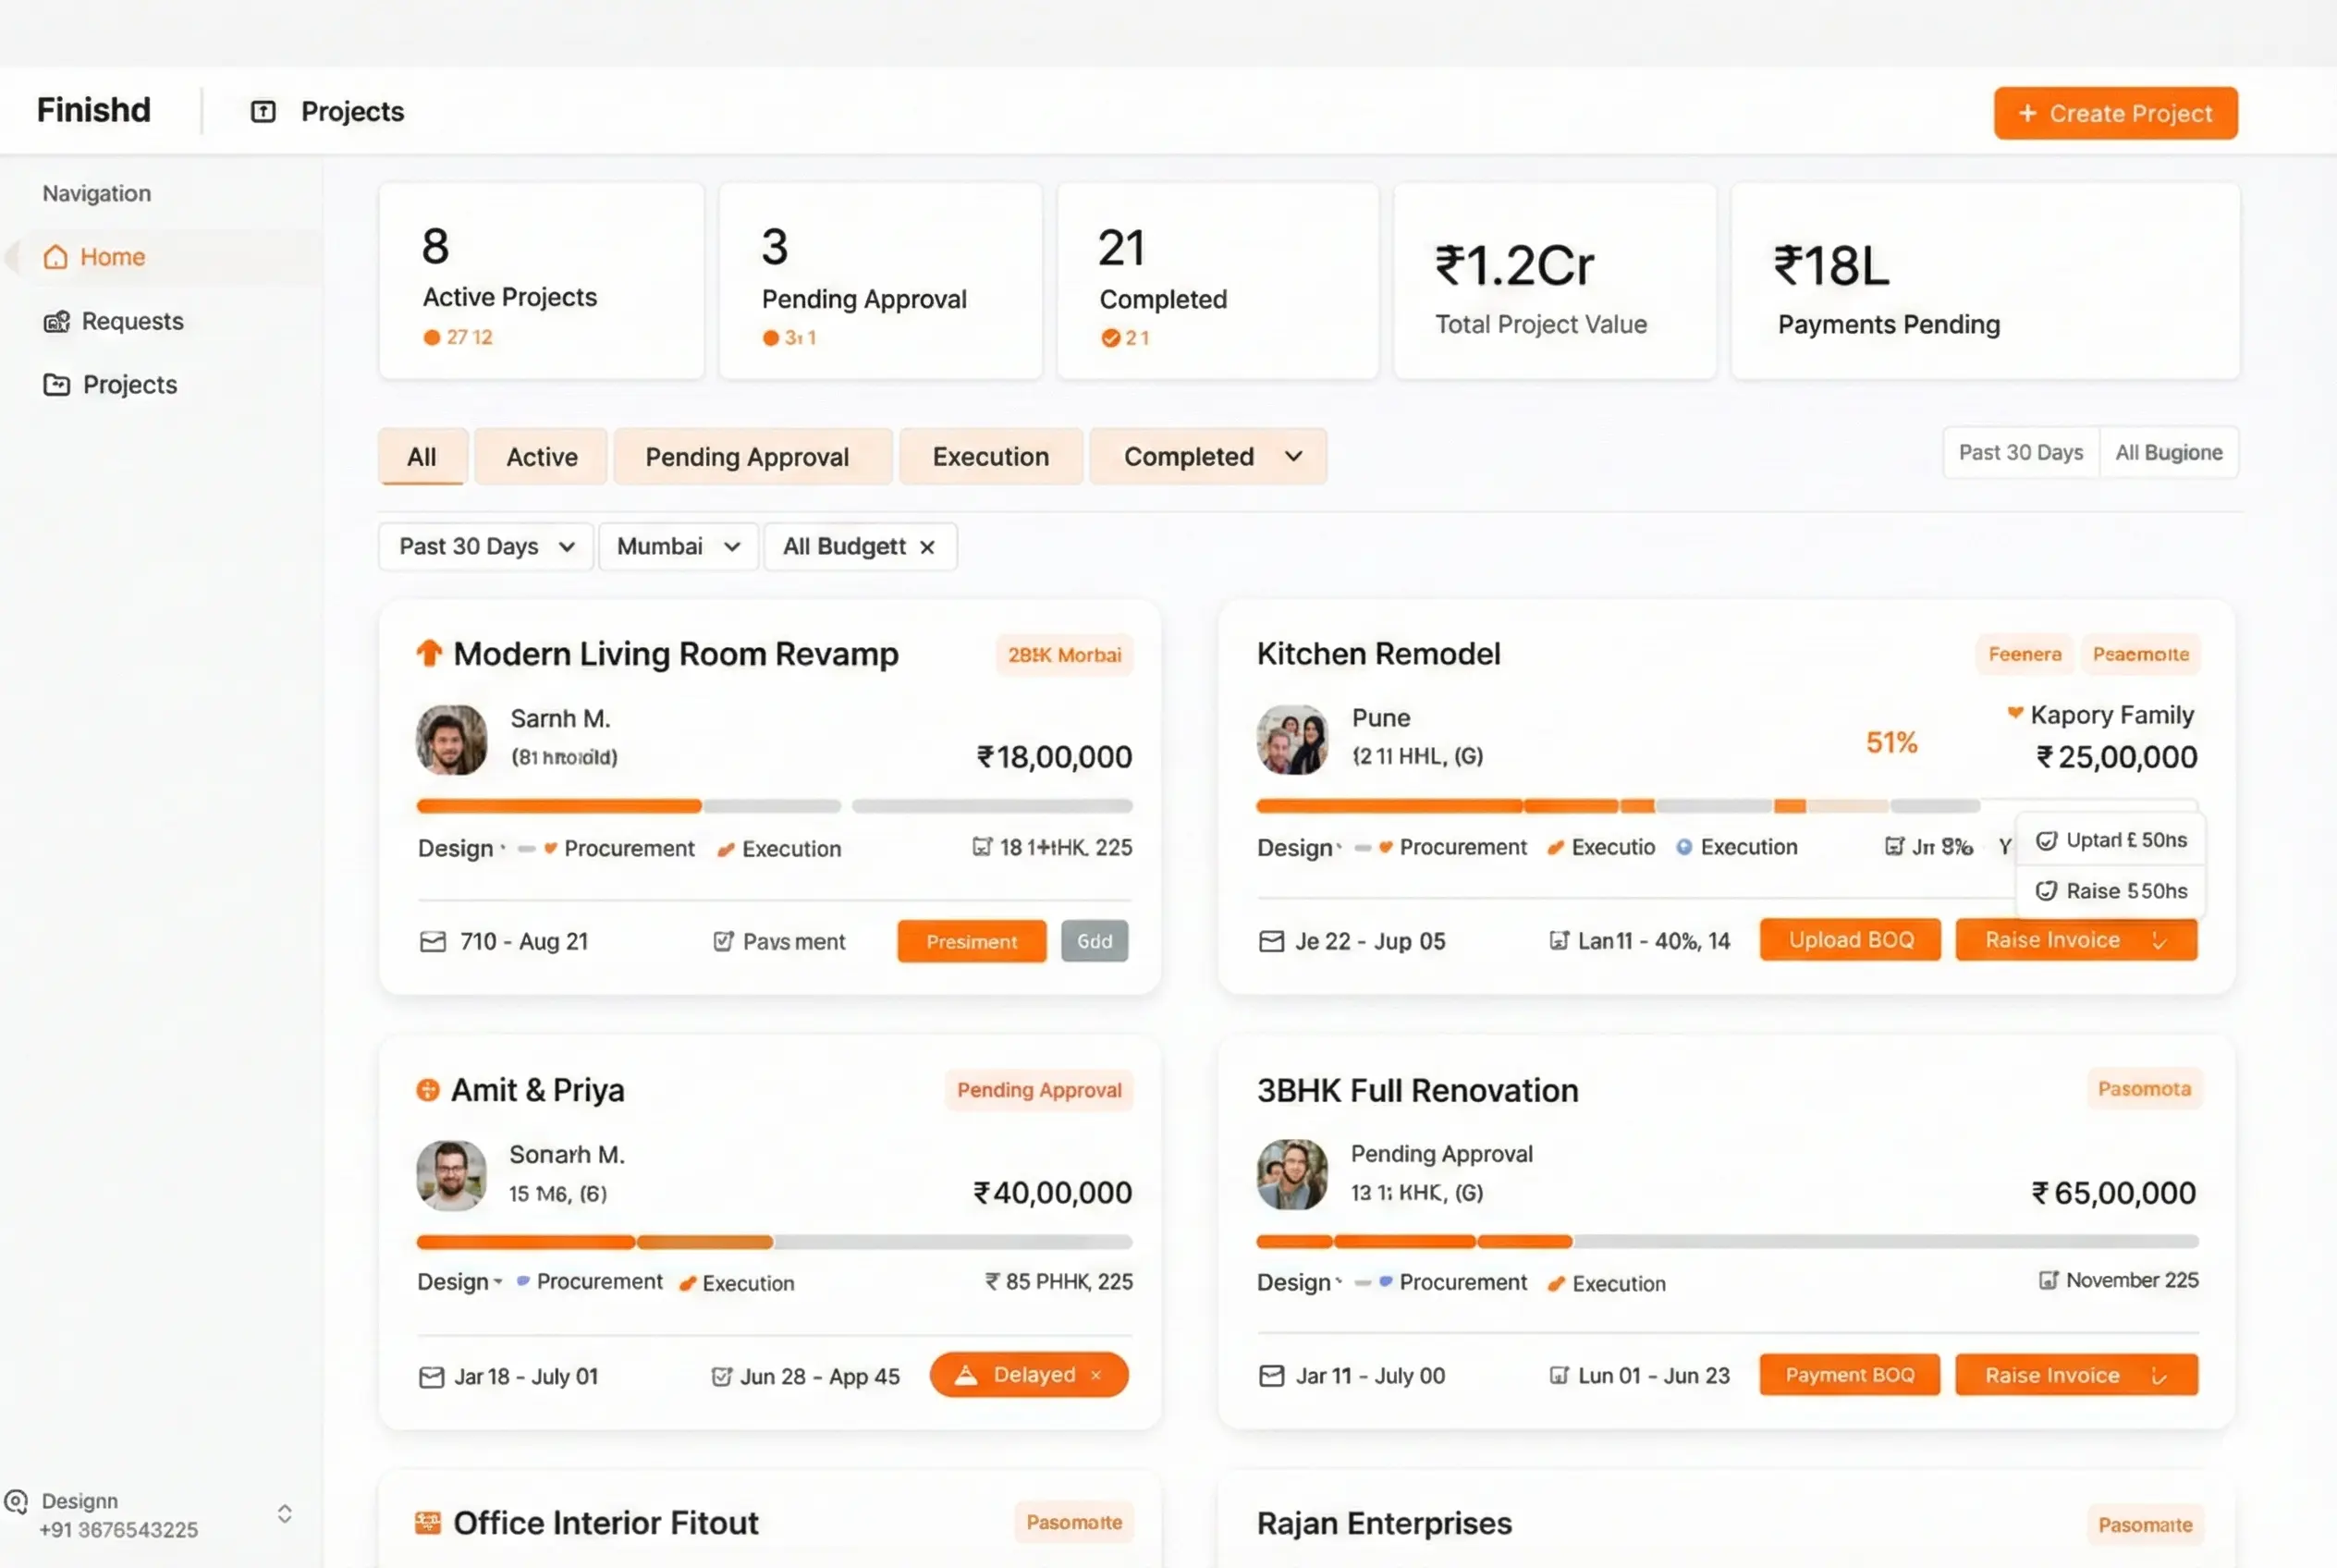Screen dimensions: 2337x1568
Task: Expand the Raise Invoice dropdown on Kitchen Remodel
Action: point(2158,939)
